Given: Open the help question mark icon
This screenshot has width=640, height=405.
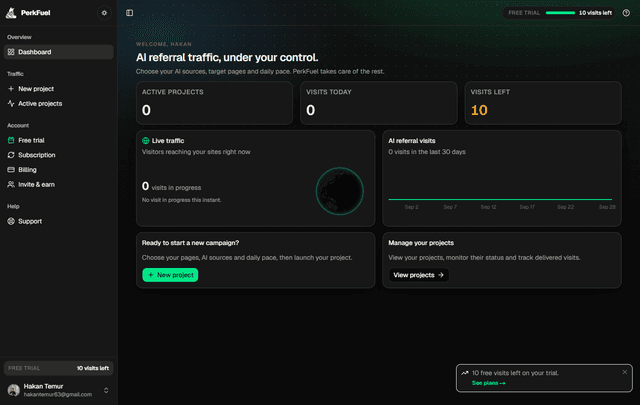Looking at the screenshot, I should pos(626,13).
